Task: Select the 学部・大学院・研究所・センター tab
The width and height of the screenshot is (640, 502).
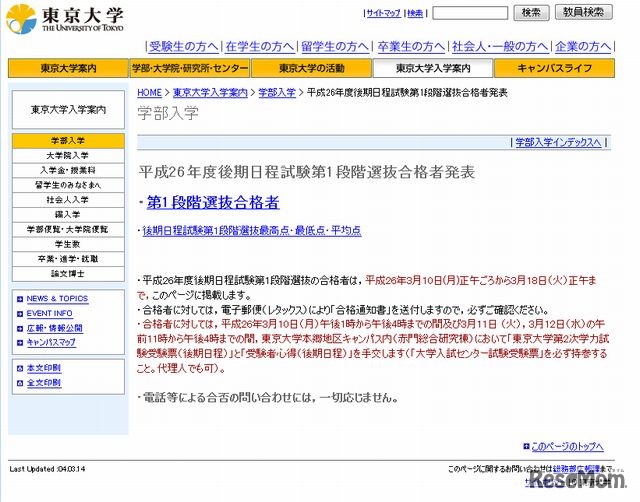Action: pos(190,68)
